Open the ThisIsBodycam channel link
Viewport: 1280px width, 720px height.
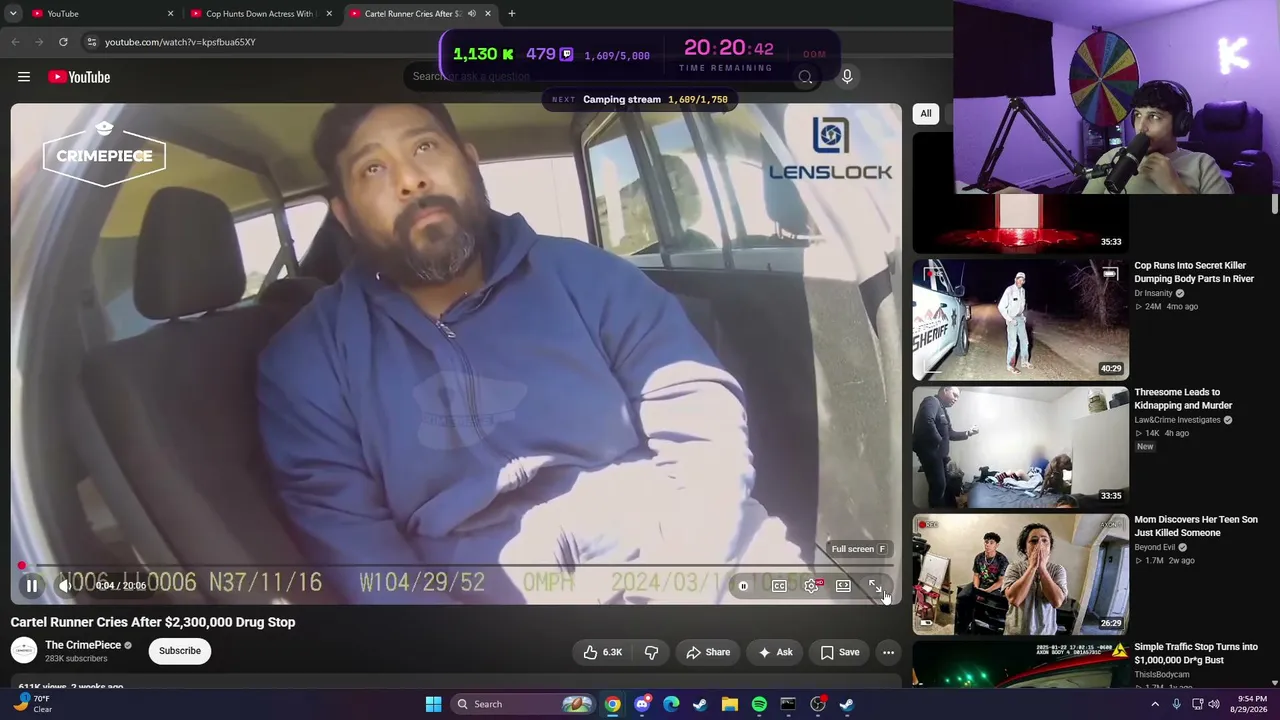pyautogui.click(x=1161, y=675)
